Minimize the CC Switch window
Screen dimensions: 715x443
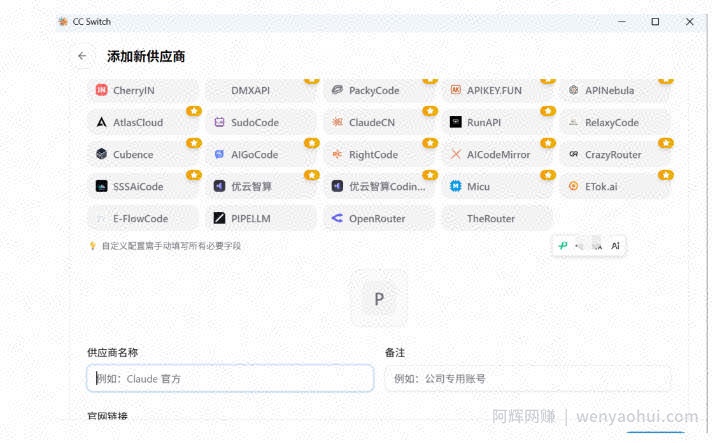tap(622, 21)
